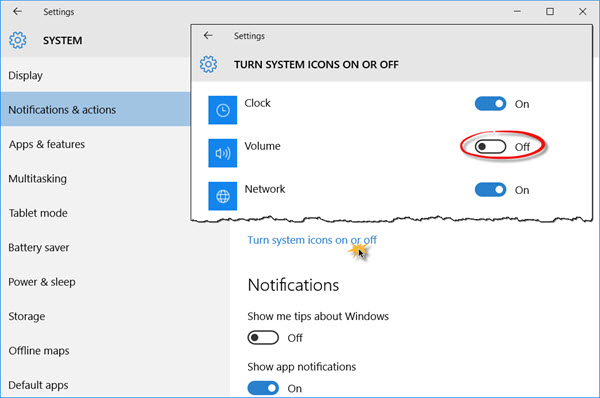Enable the Volume system icon toggle
Viewport: 600px width, 398px height.
point(490,147)
